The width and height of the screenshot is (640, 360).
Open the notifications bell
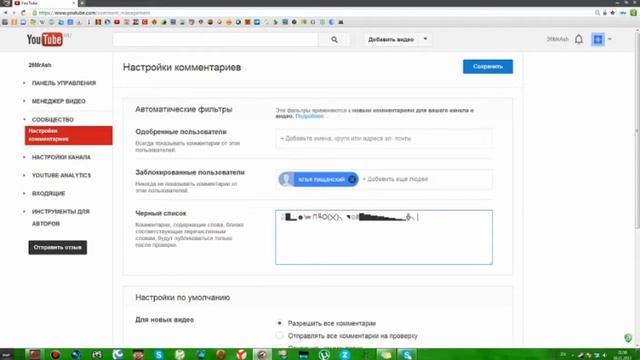pyautogui.click(x=579, y=39)
